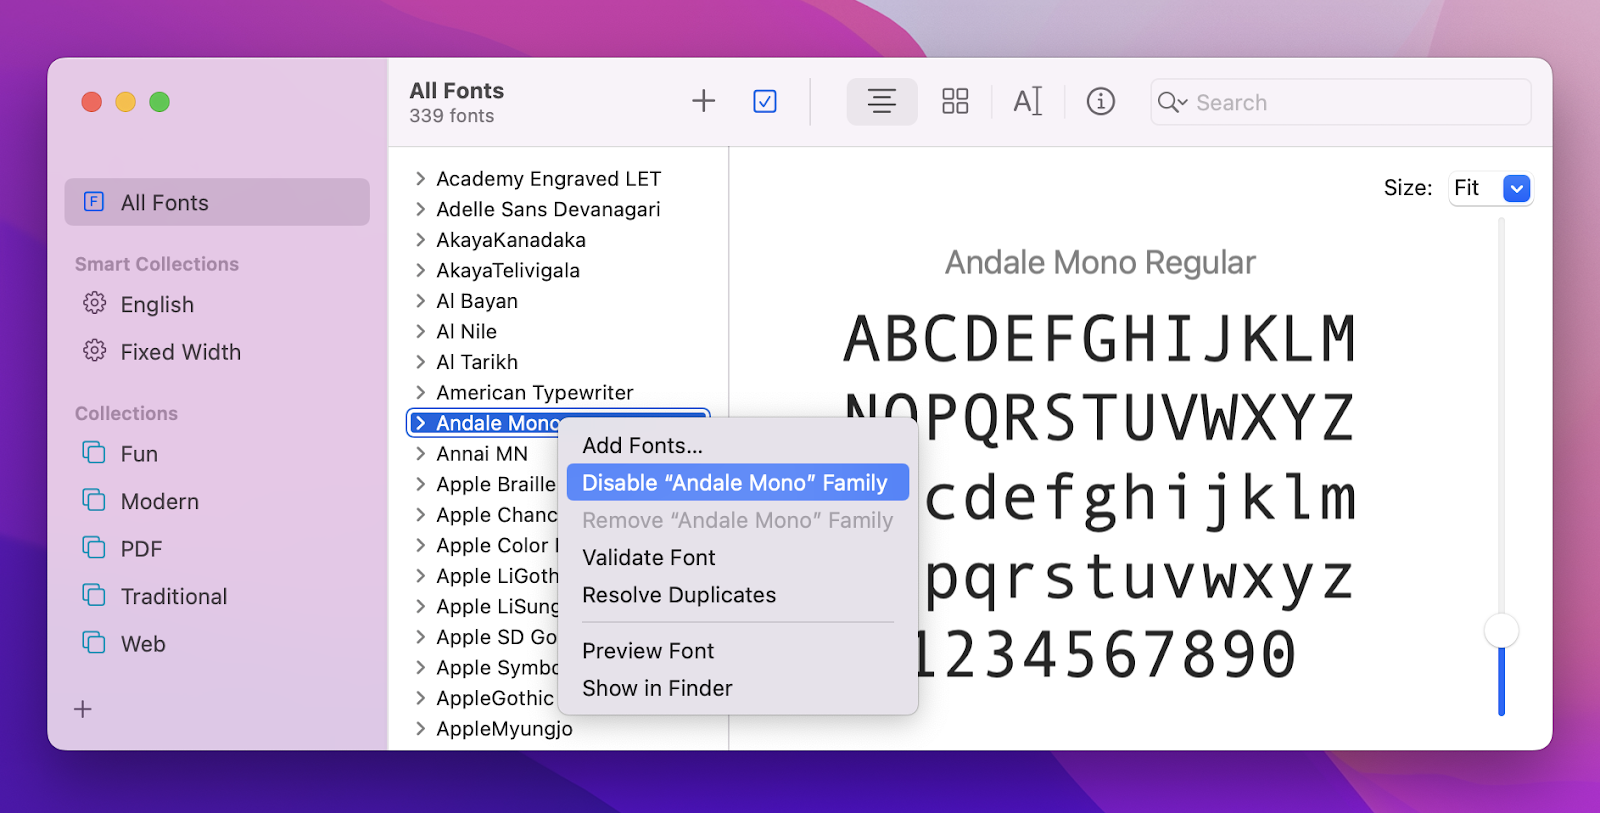Select the American Typewriter font name
Viewport: 1600px width, 813px height.
pyautogui.click(x=535, y=392)
